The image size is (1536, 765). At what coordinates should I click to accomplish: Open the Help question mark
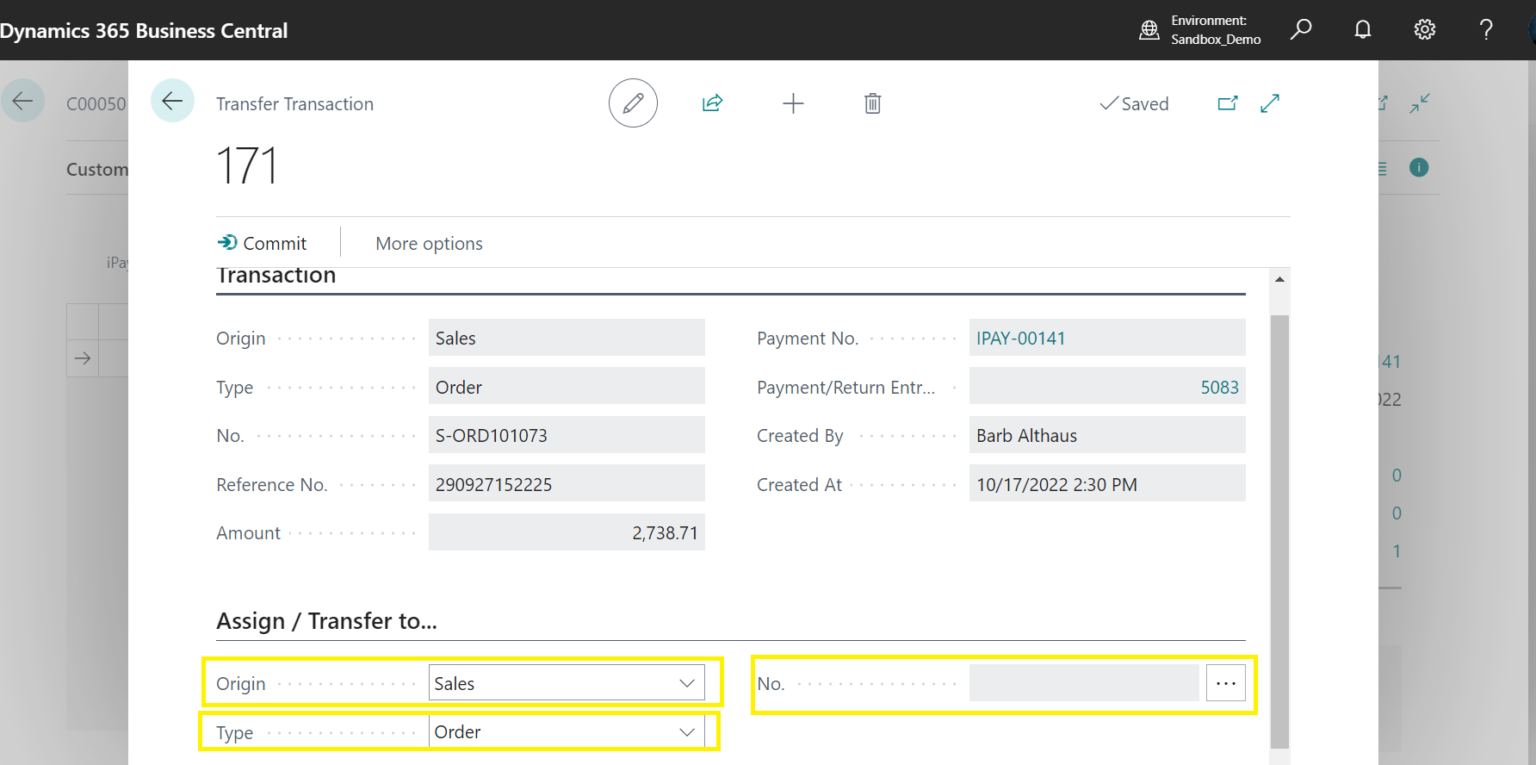pos(1486,30)
